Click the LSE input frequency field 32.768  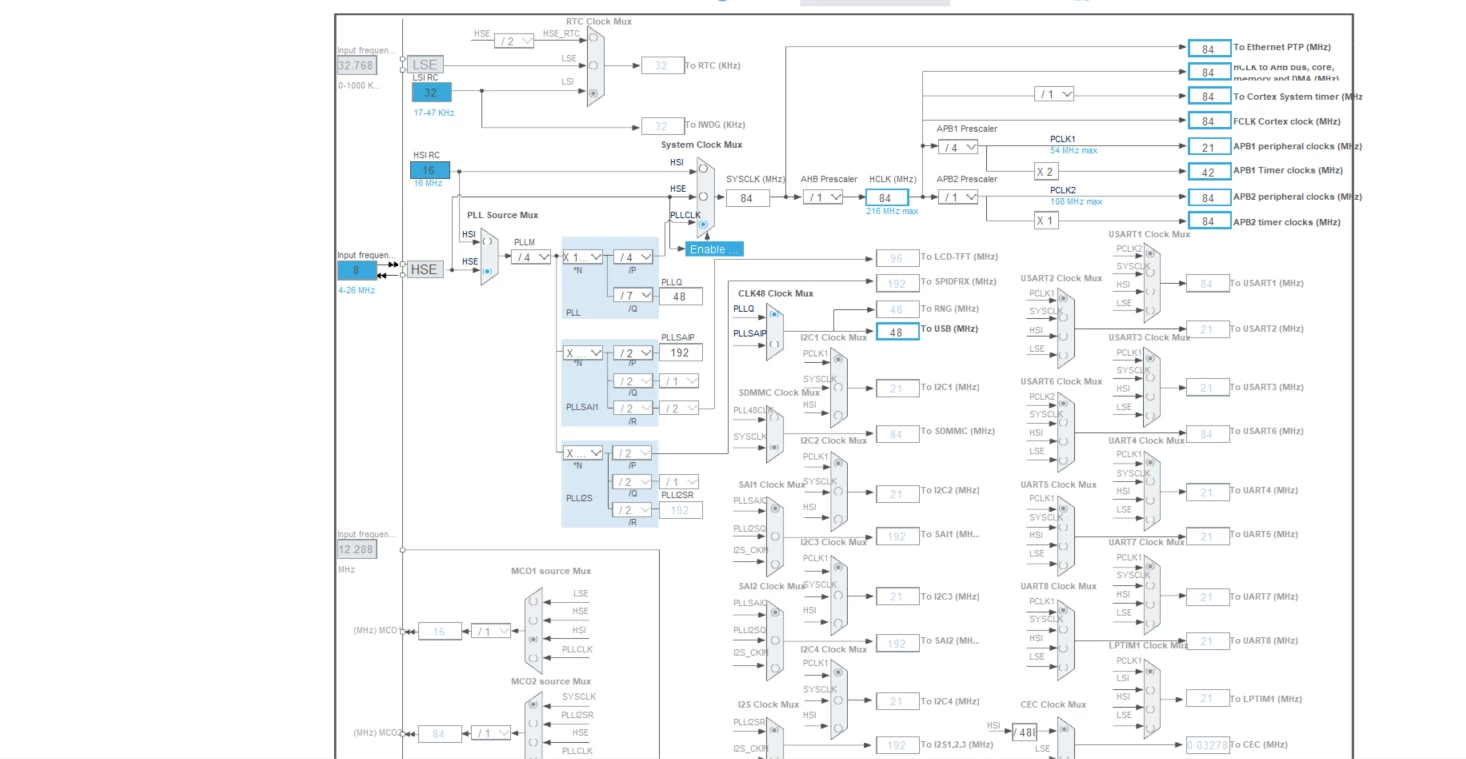click(x=357, y=66)
